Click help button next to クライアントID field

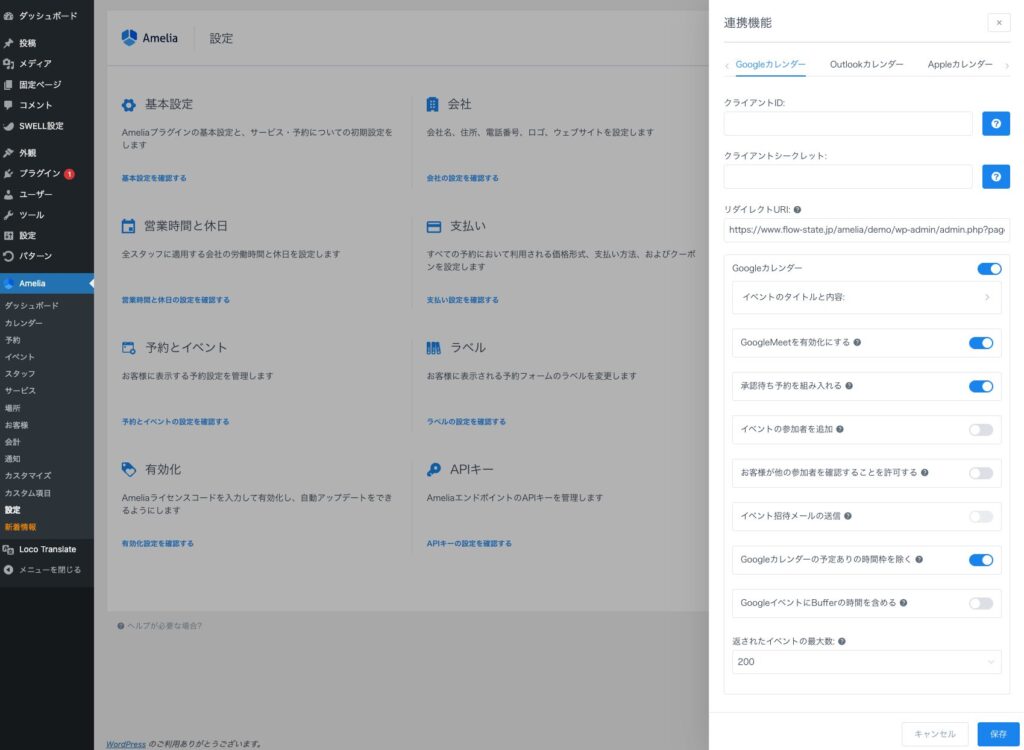[995, 123]
